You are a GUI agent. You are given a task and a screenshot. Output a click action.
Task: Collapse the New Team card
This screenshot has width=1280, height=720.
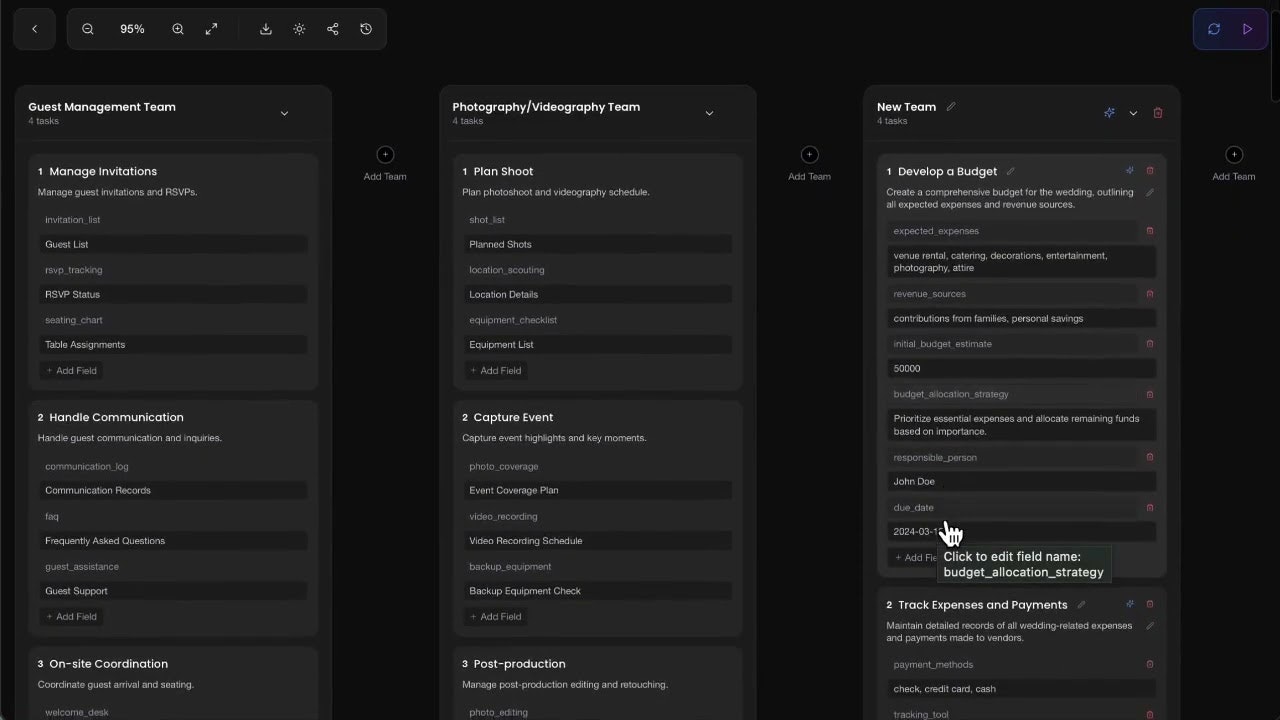(x=1133, y=113)
